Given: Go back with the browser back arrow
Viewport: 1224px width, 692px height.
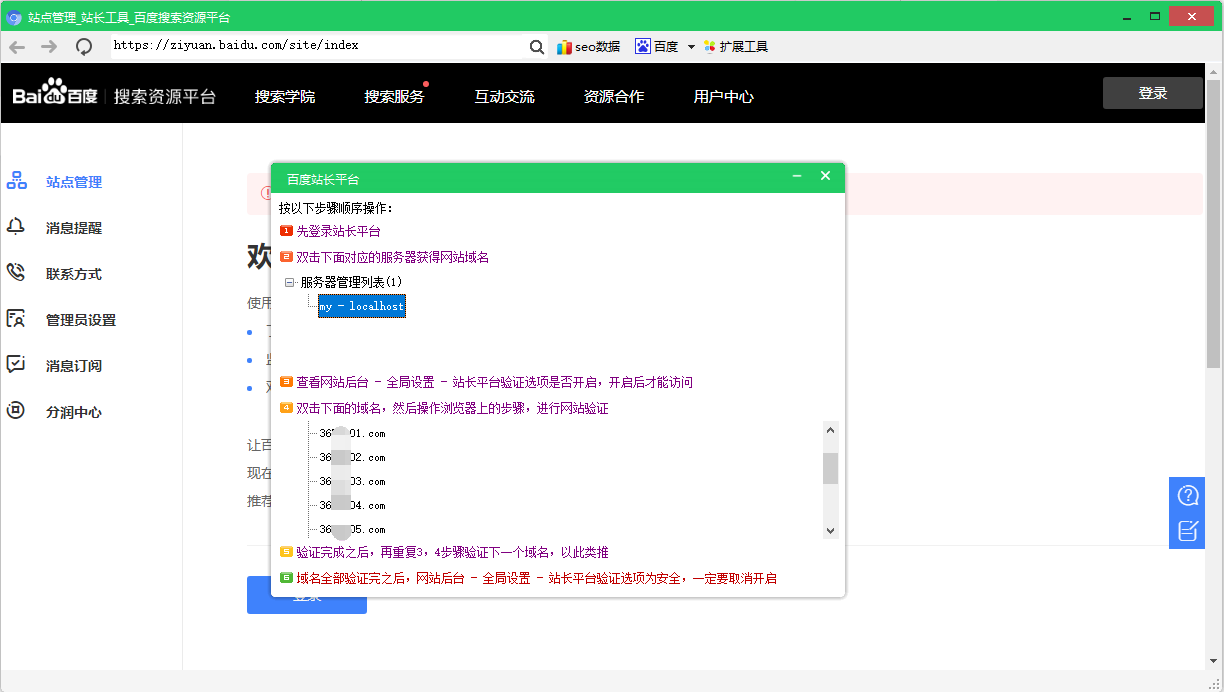Looking at the screenshot, I should click(17, 46).
